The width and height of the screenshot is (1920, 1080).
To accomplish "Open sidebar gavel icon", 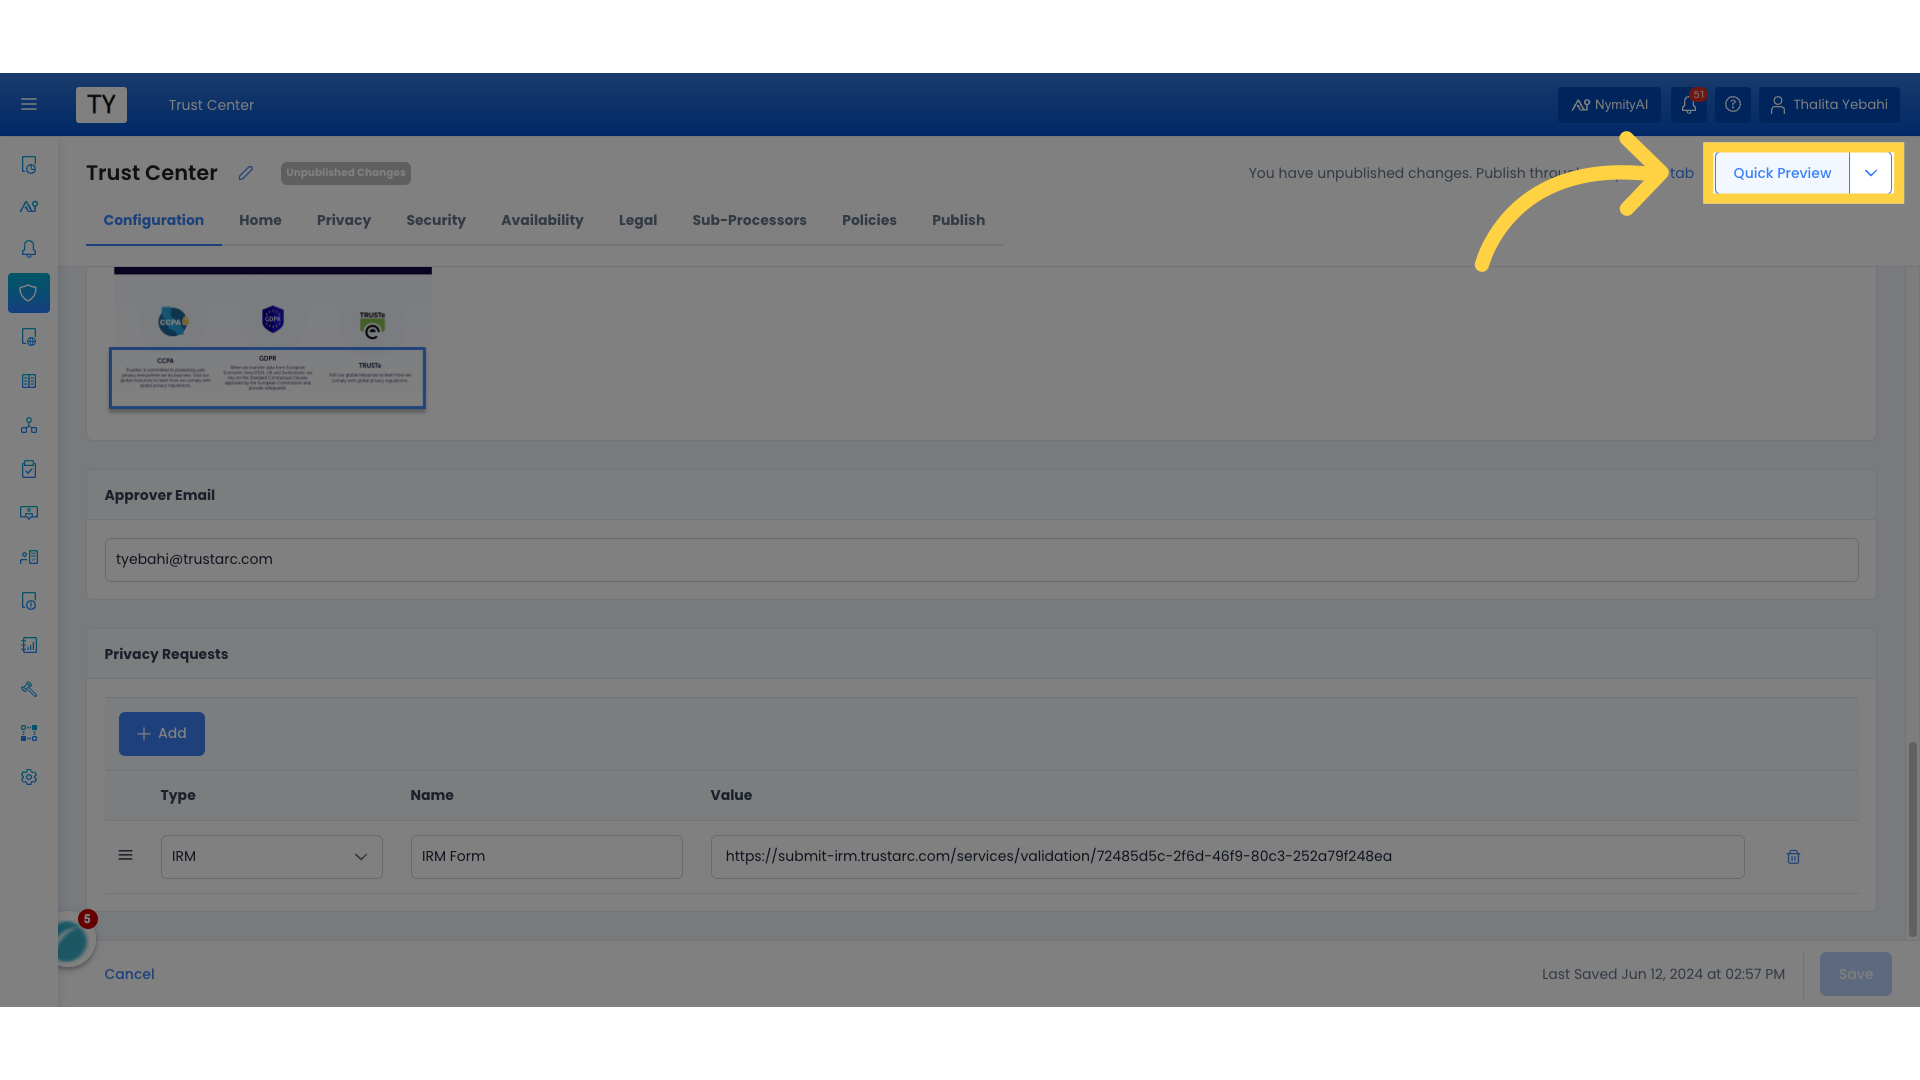I will tap(29, 689).
